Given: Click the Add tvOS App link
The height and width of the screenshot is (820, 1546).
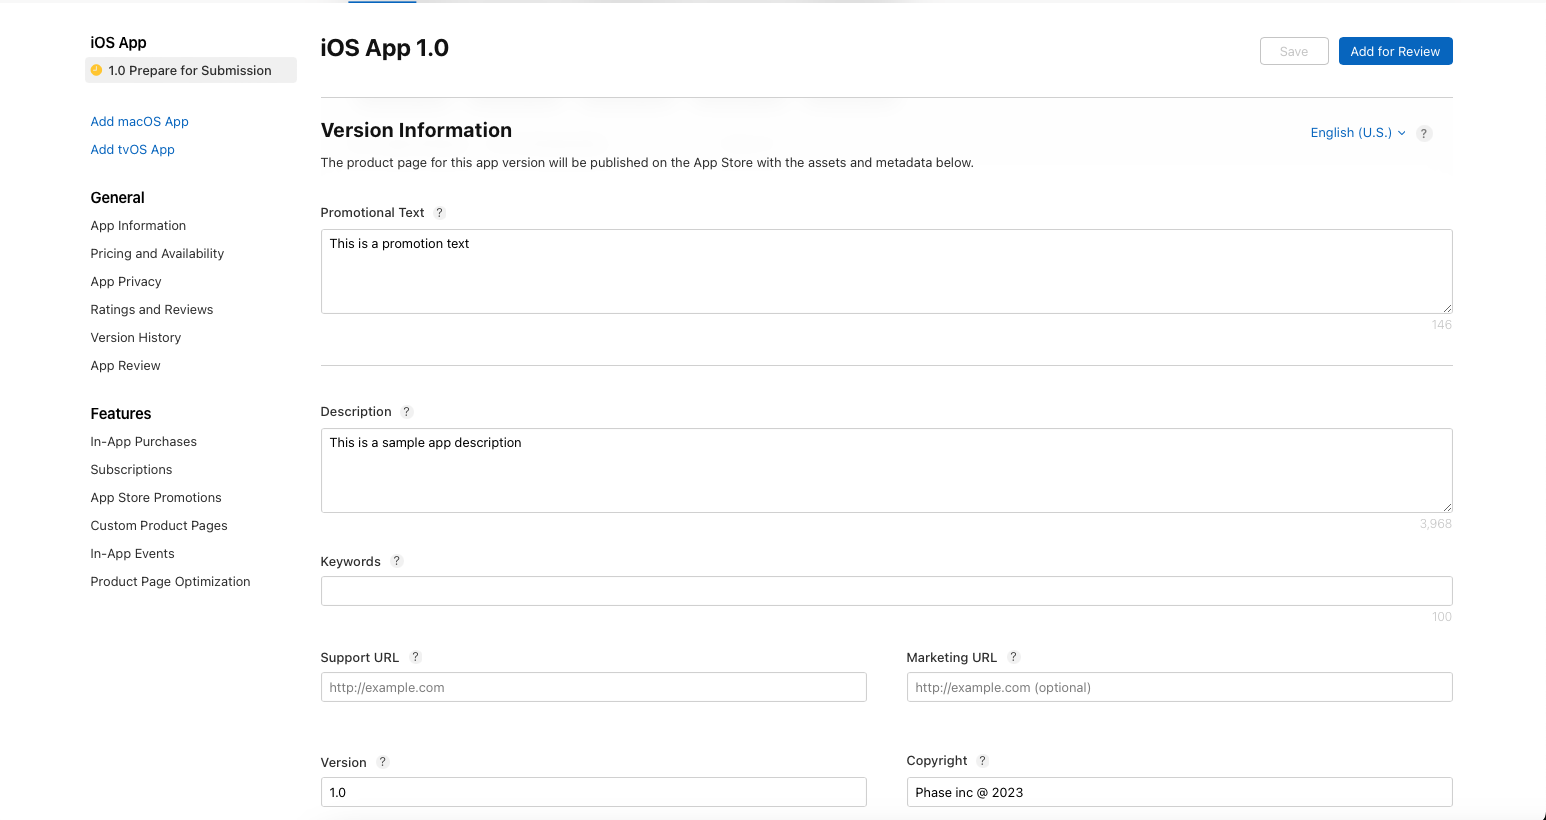Looking at the screenshot, I should (x=132, y=149).
